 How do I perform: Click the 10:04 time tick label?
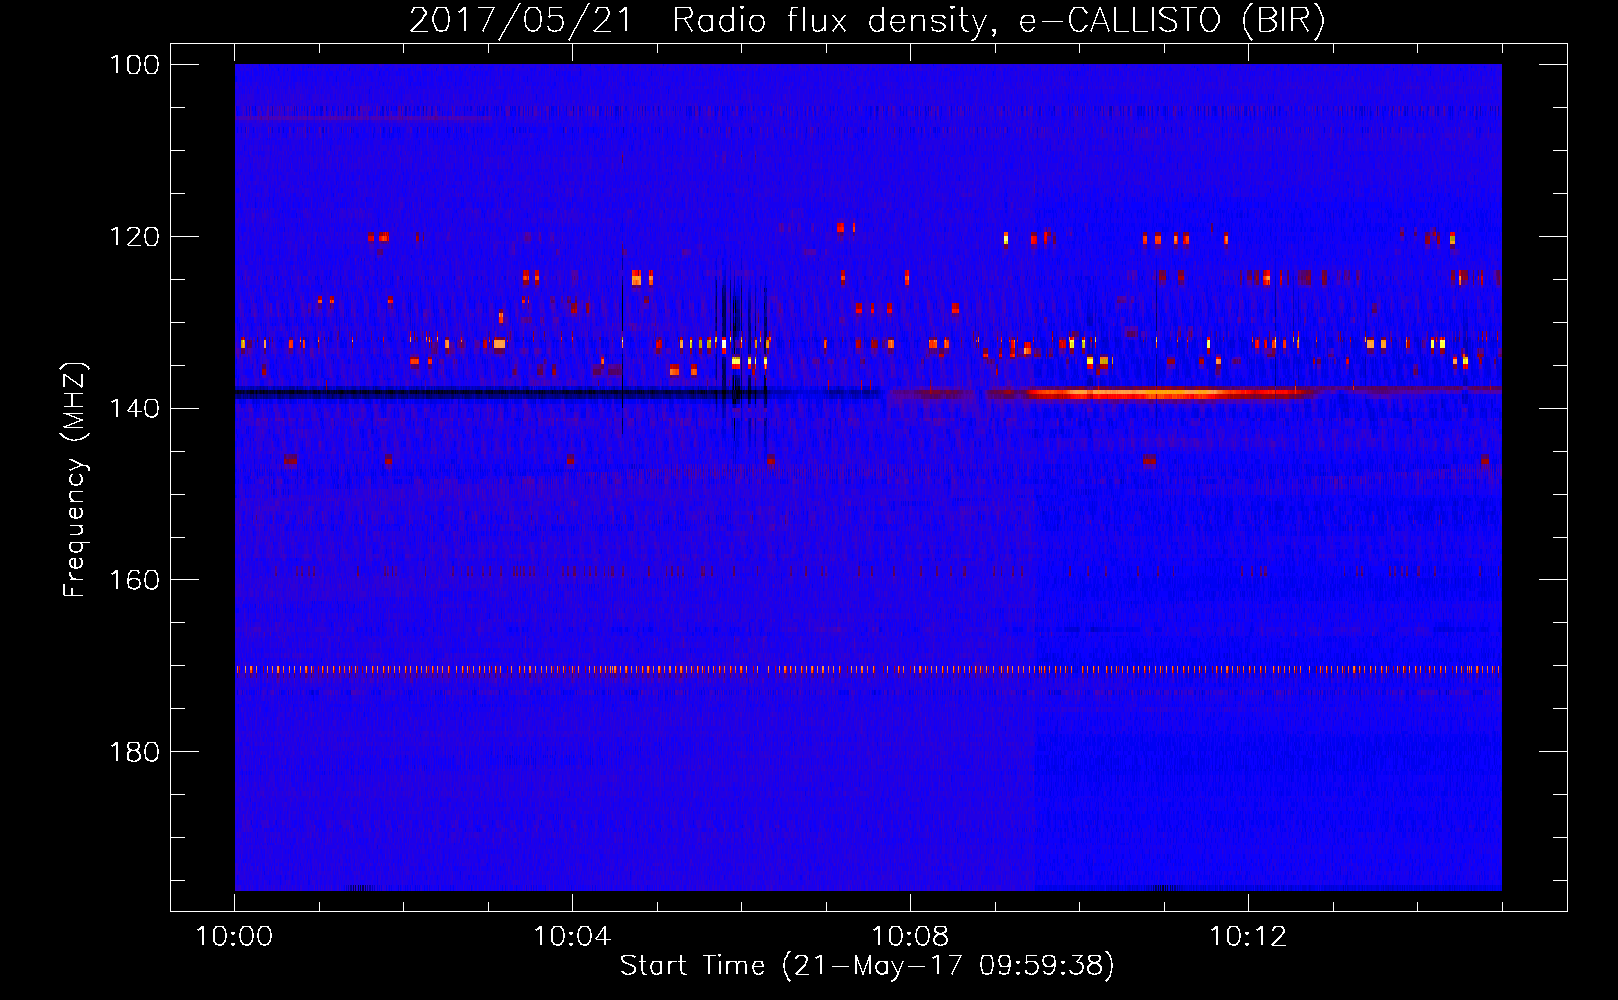[572, 937]
